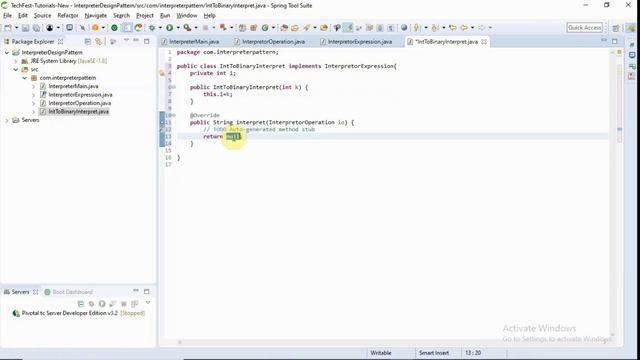Stop the server in Servers panel
The image size is (640, 360).
tap(124, 304)
